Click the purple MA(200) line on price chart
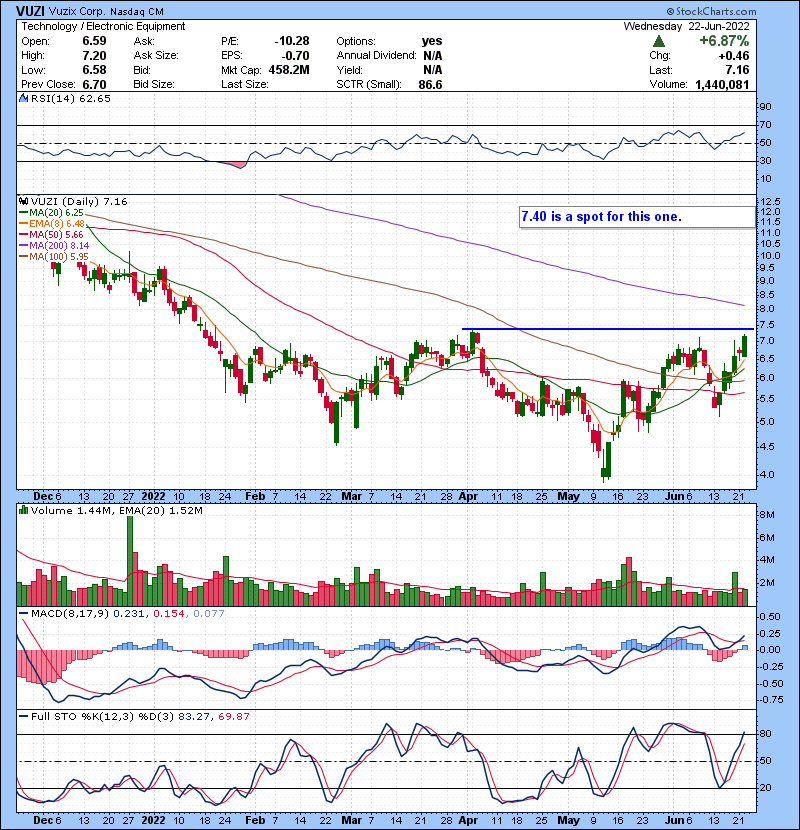This screenshot has width=800, height=830. click(x=511, y=253)
